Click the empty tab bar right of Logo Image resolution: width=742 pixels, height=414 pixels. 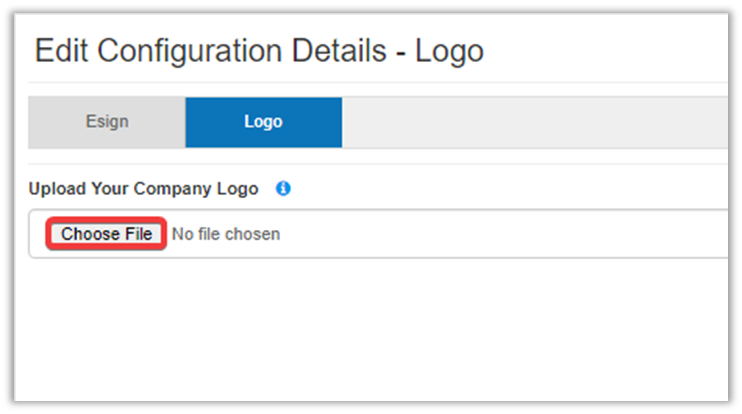(530, 122)
